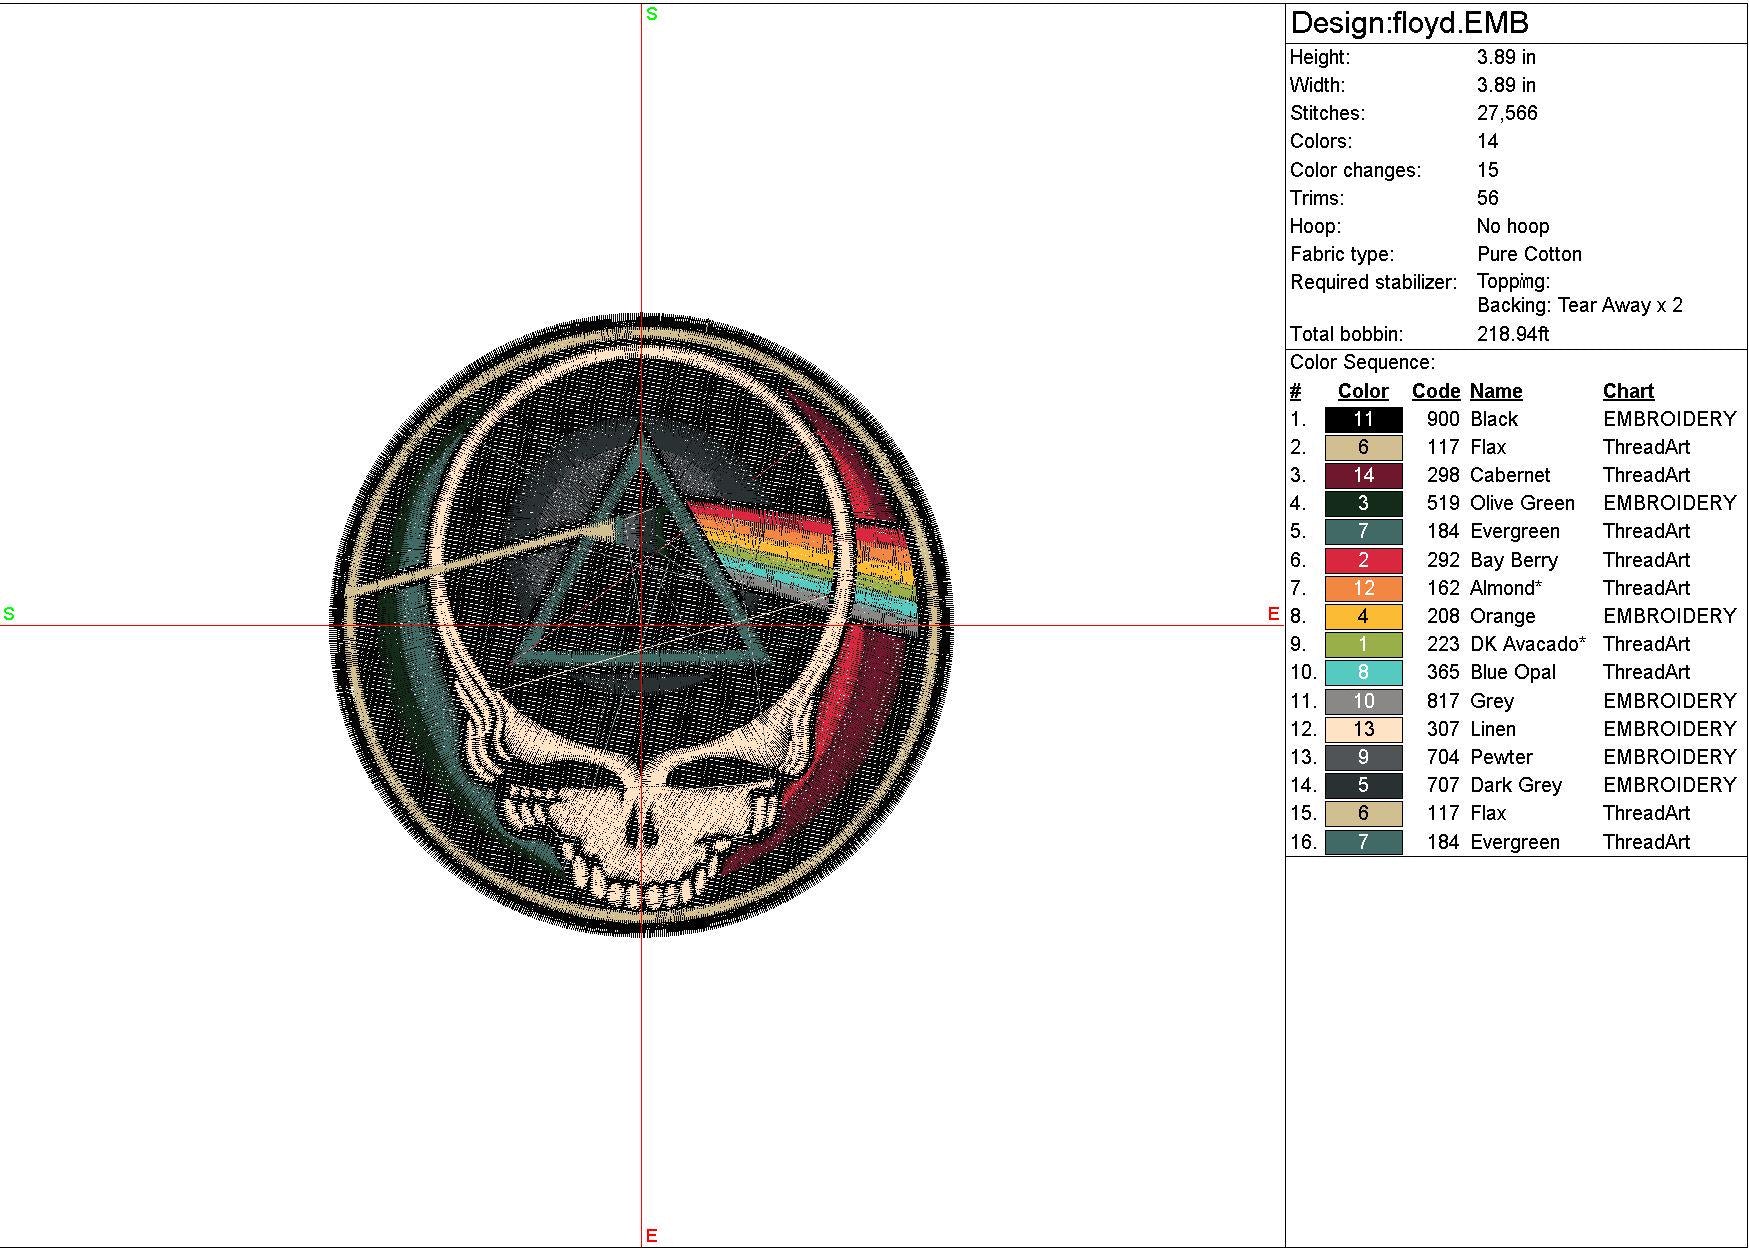Click the green 'S' marker at top
Image resolution: width=1749 pixels, height=1251 pixels.
652,14
